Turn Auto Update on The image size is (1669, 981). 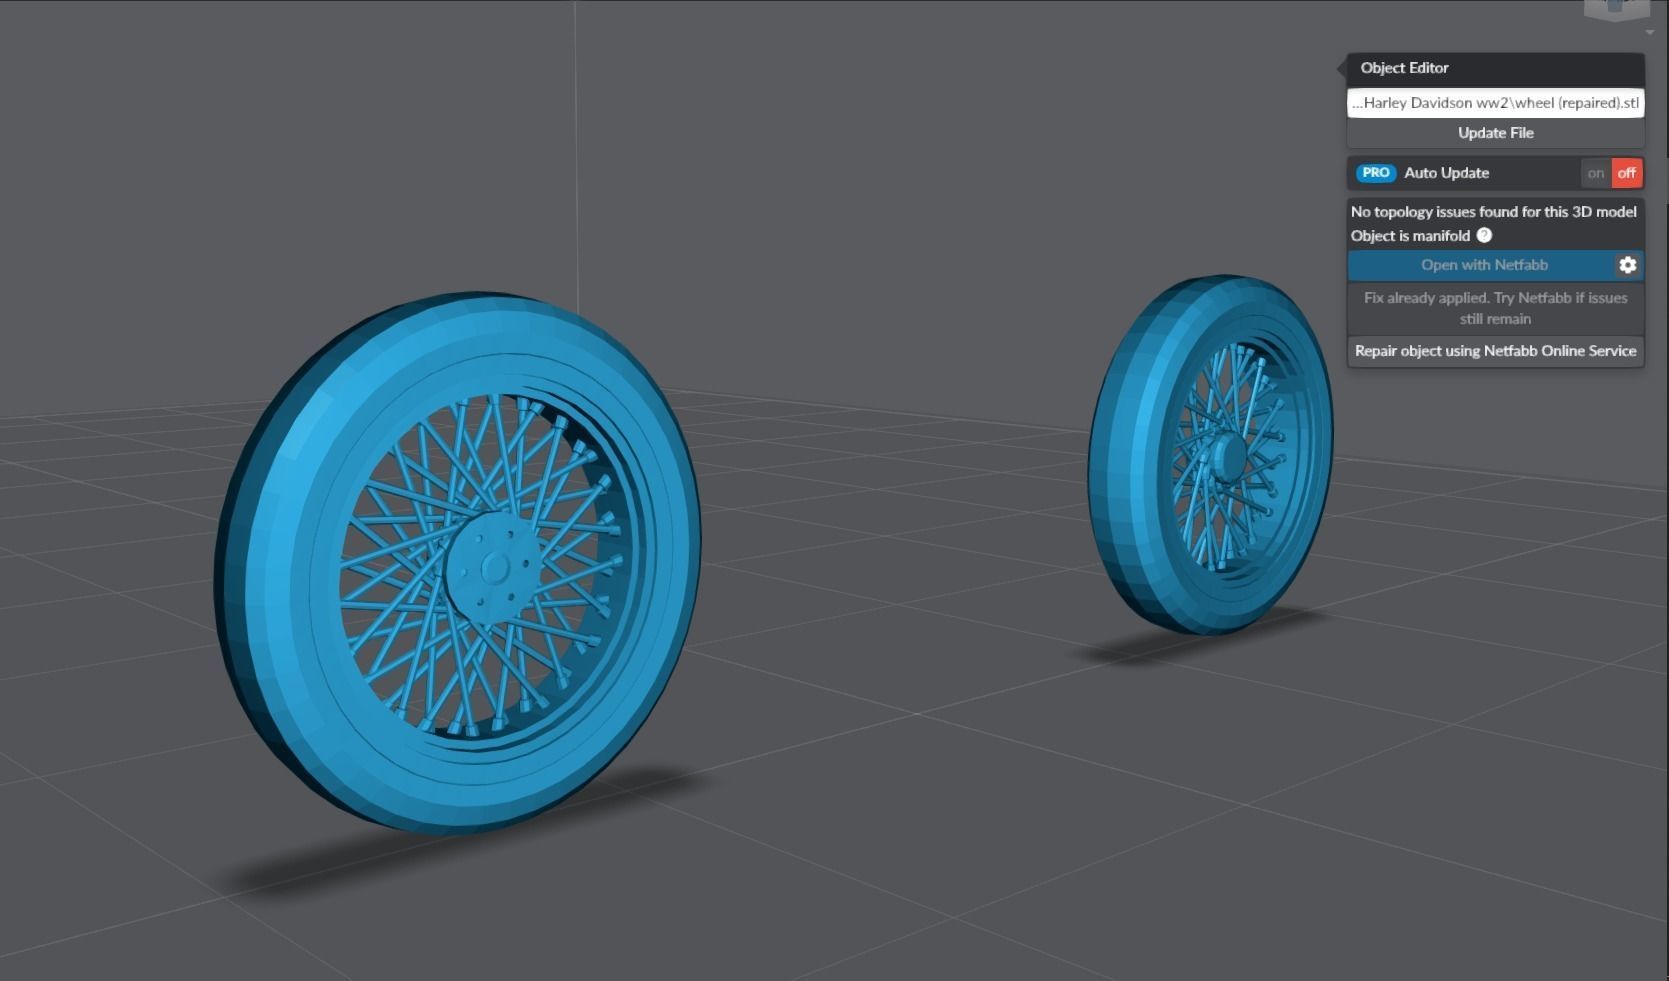(x=1596, y=173)
